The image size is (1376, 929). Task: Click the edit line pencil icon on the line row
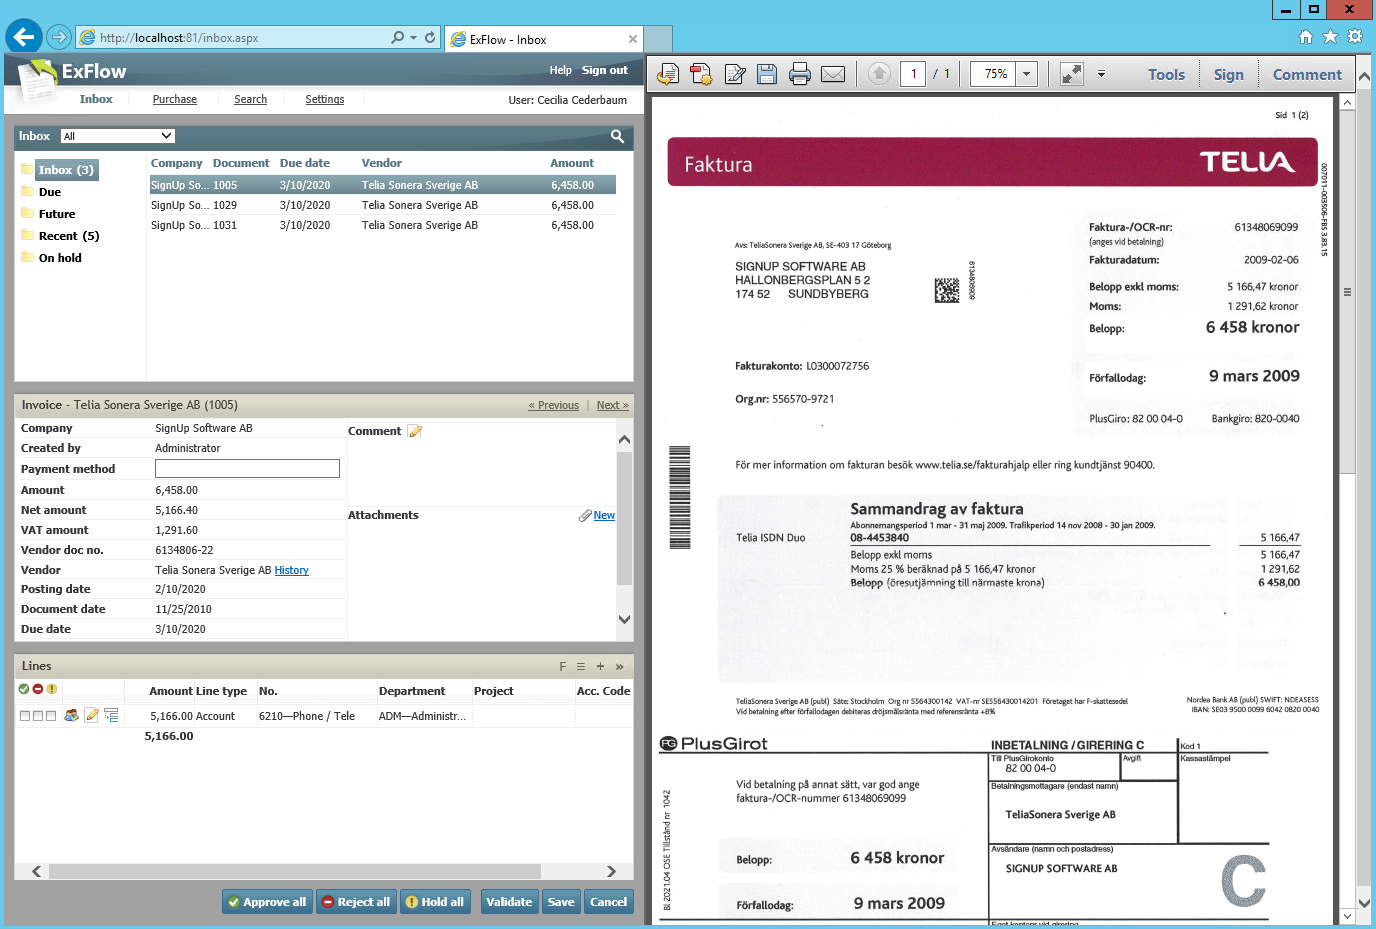pyautogui.click(x=91, y=715)
